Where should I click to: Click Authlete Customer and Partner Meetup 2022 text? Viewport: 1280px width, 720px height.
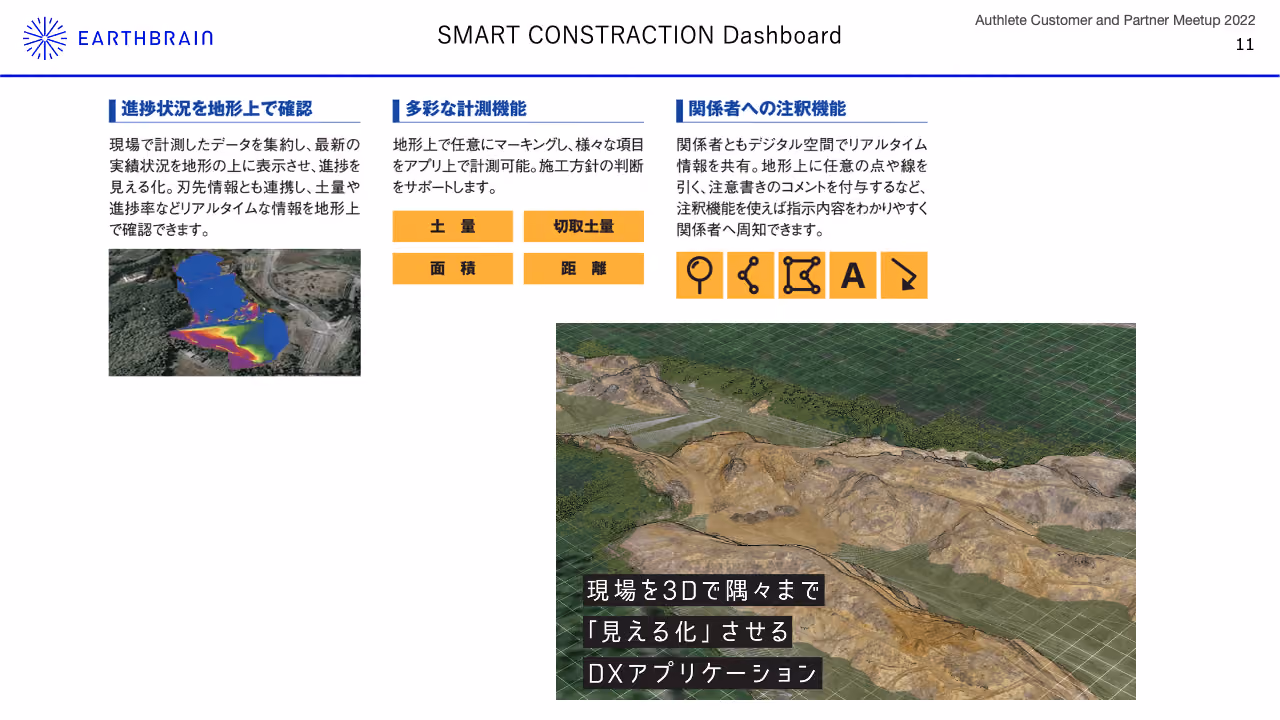pyautogui.click(x=1115, y=20)
